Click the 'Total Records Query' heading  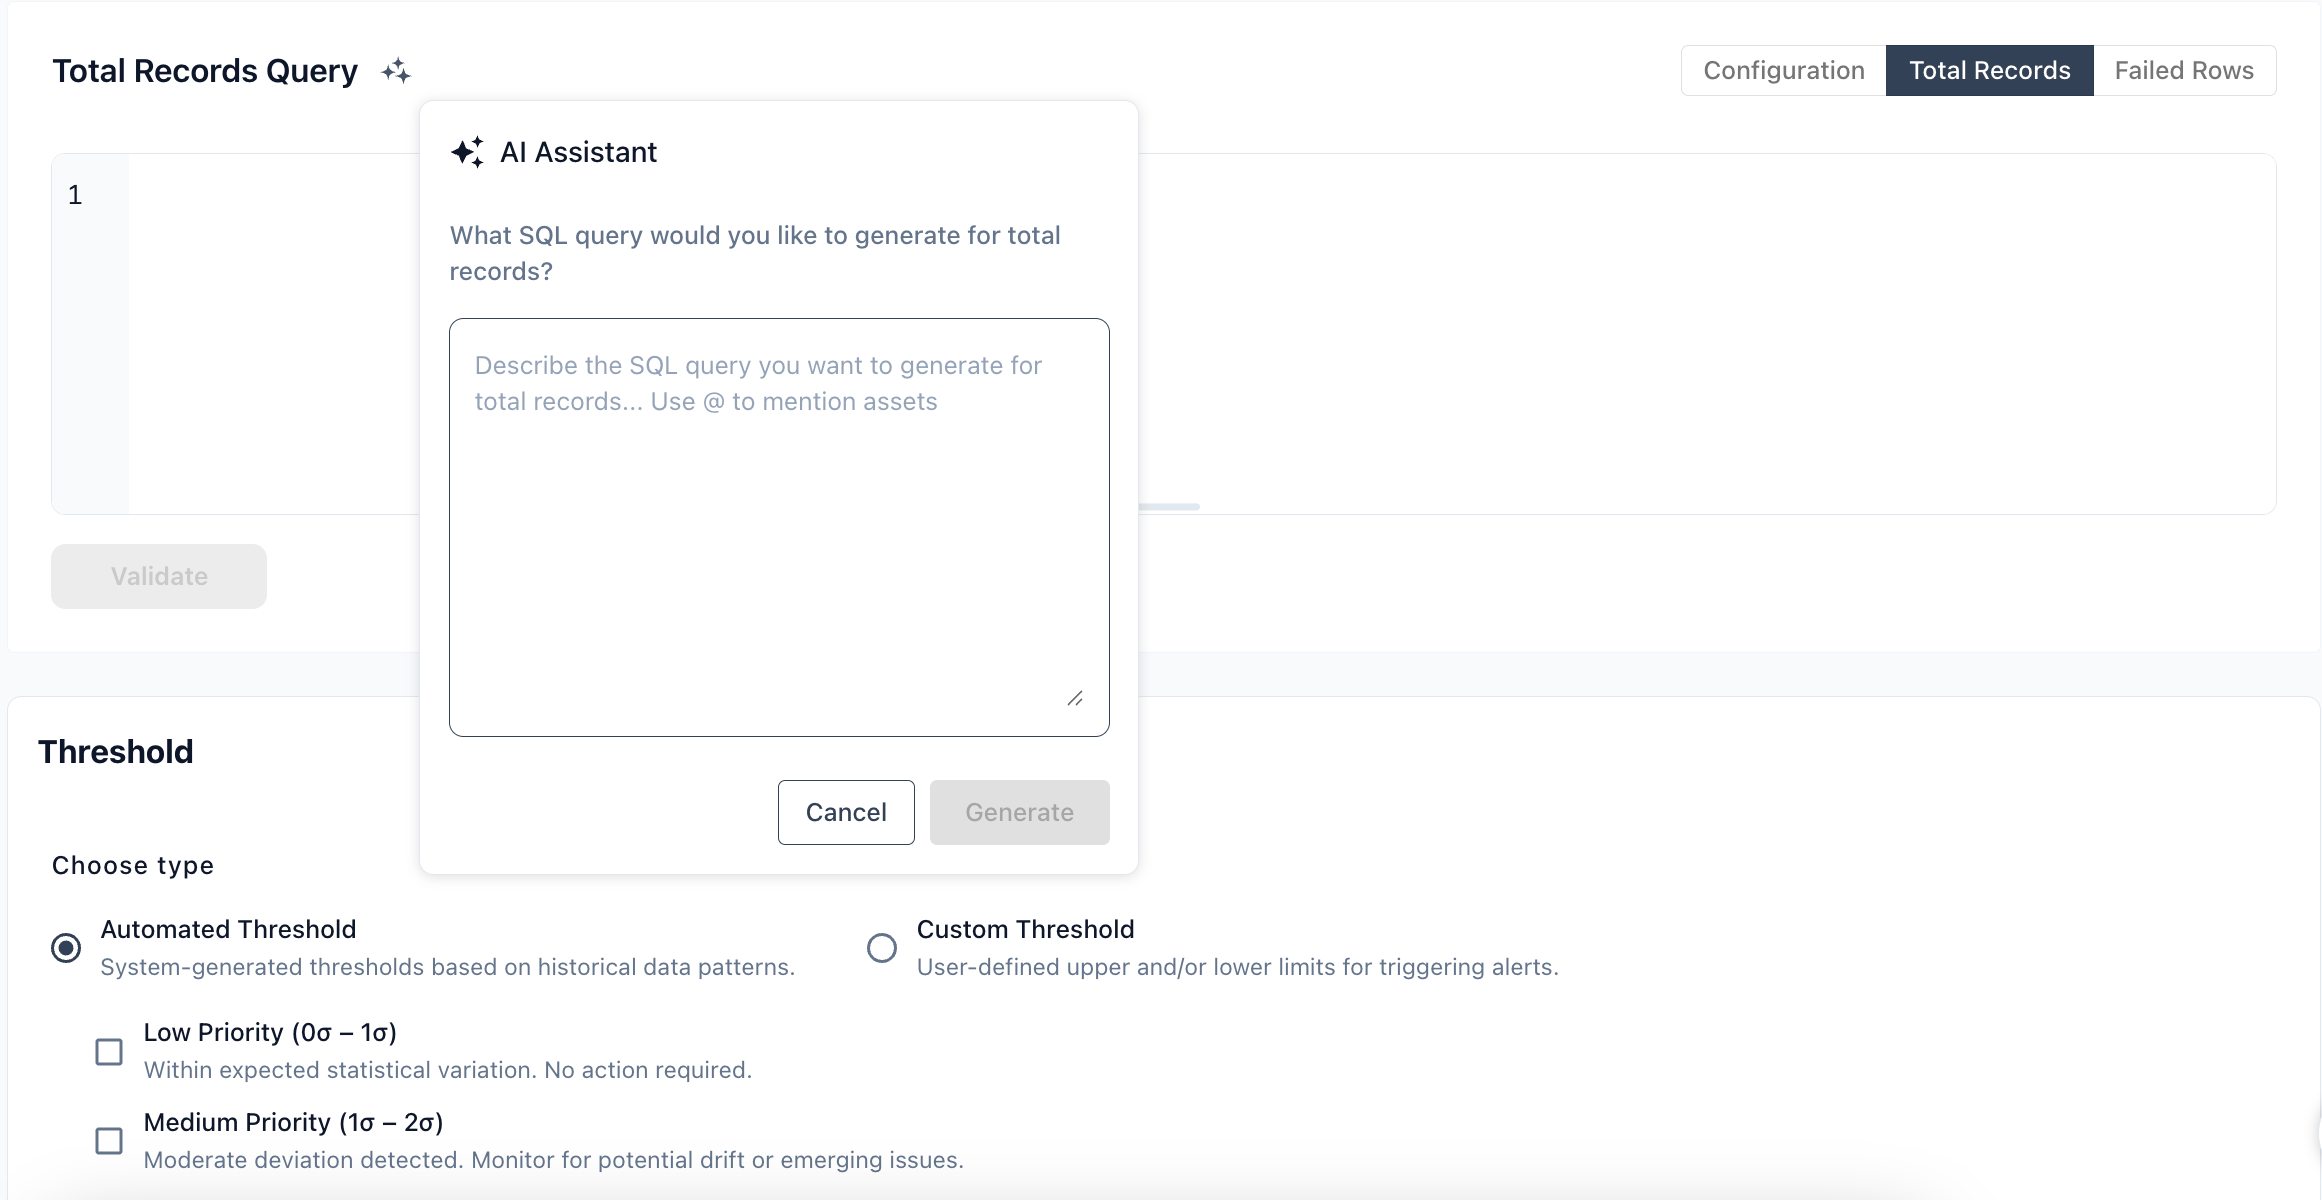pos(205,71)
